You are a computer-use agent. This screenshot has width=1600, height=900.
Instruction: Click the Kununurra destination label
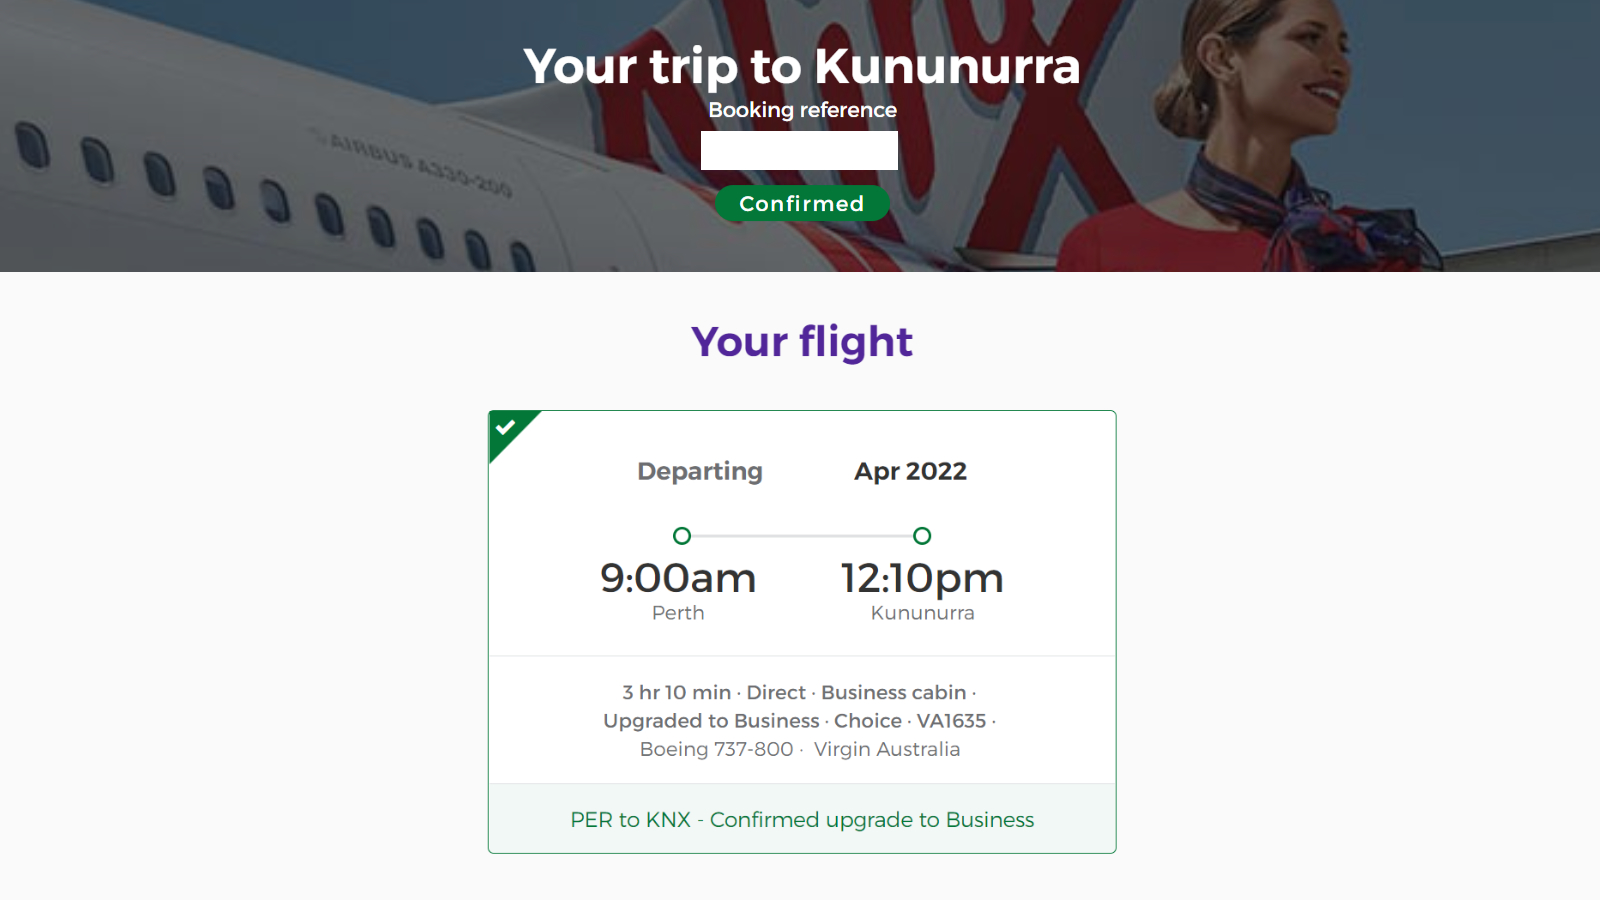point(922,613)
